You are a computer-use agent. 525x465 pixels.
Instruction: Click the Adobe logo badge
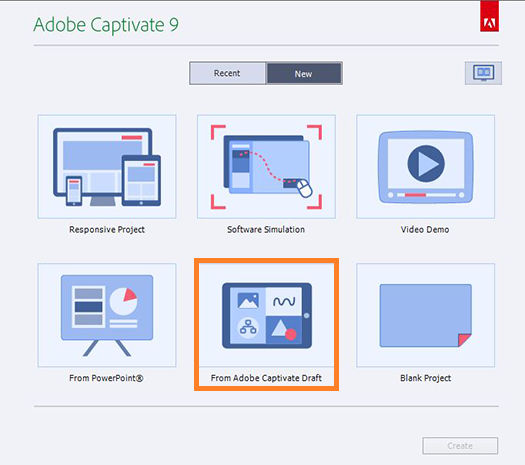click(x=489, y=16)
